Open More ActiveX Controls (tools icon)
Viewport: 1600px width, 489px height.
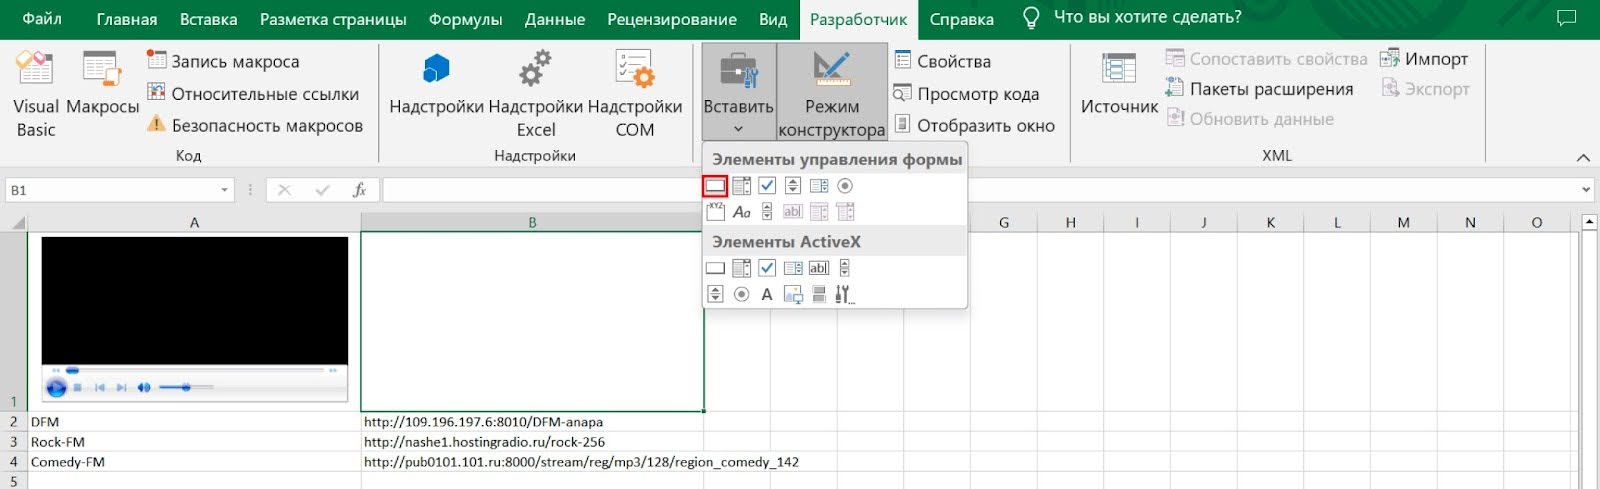[x=845, y=294]
